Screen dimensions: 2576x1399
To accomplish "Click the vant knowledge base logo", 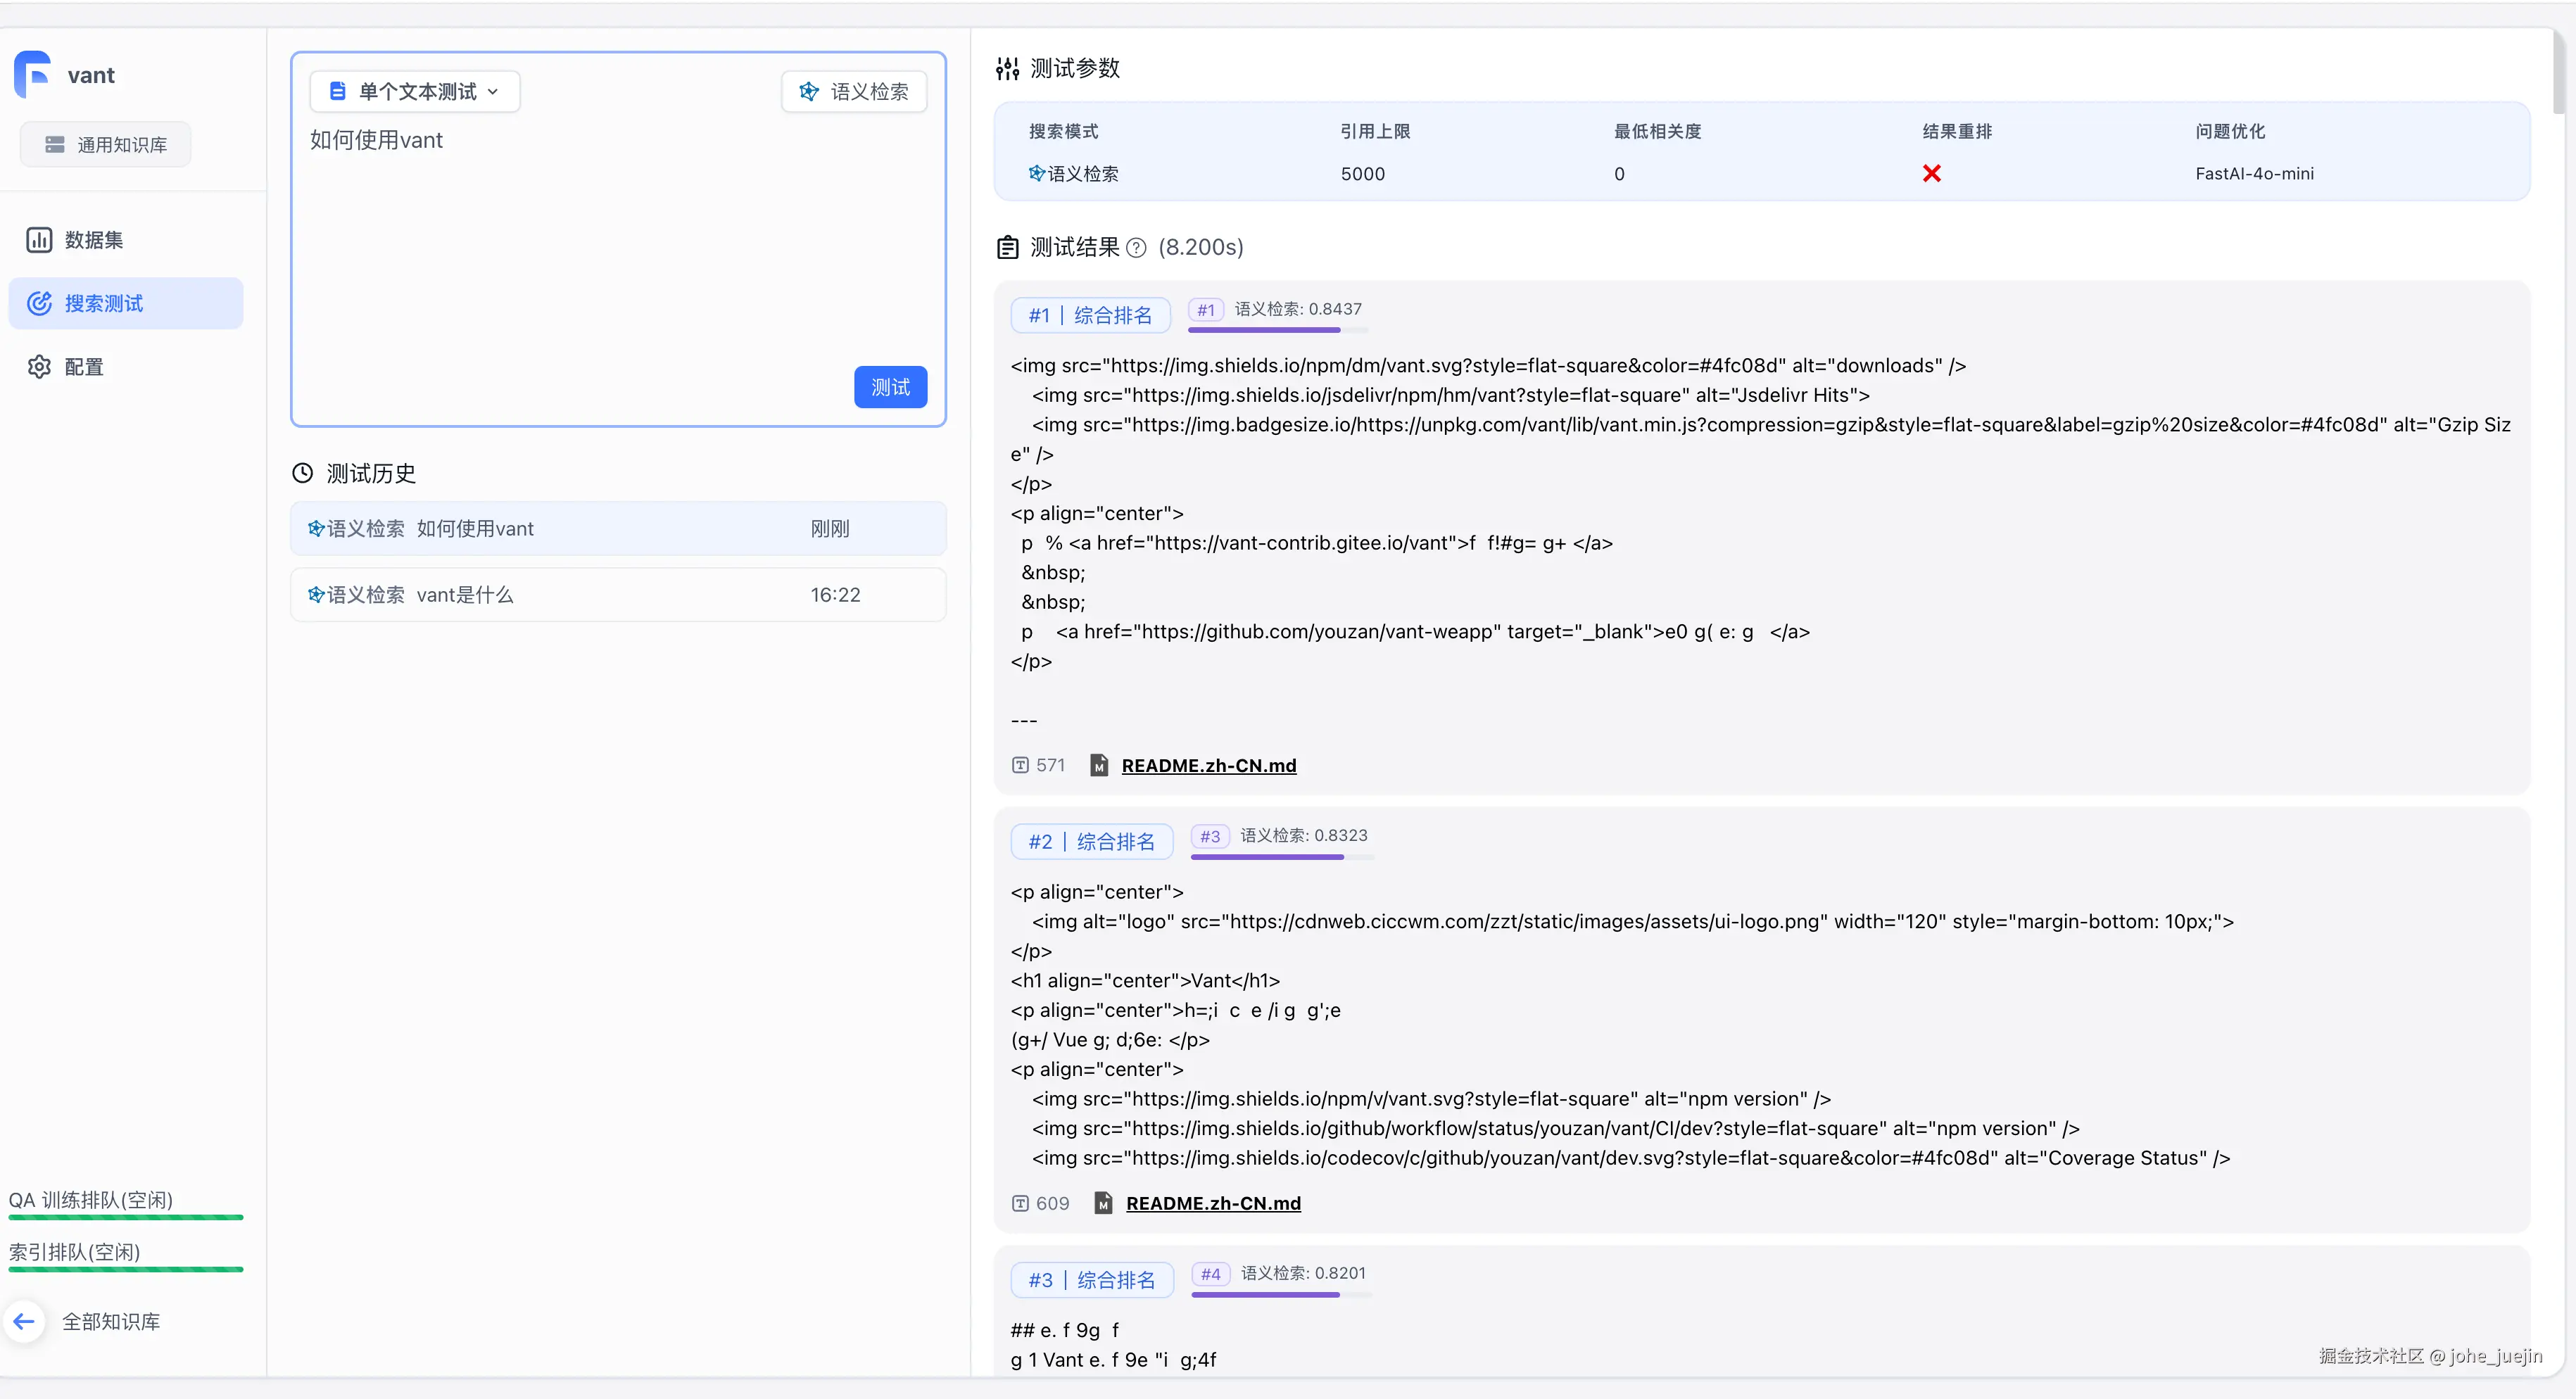I will click(33, 75).
